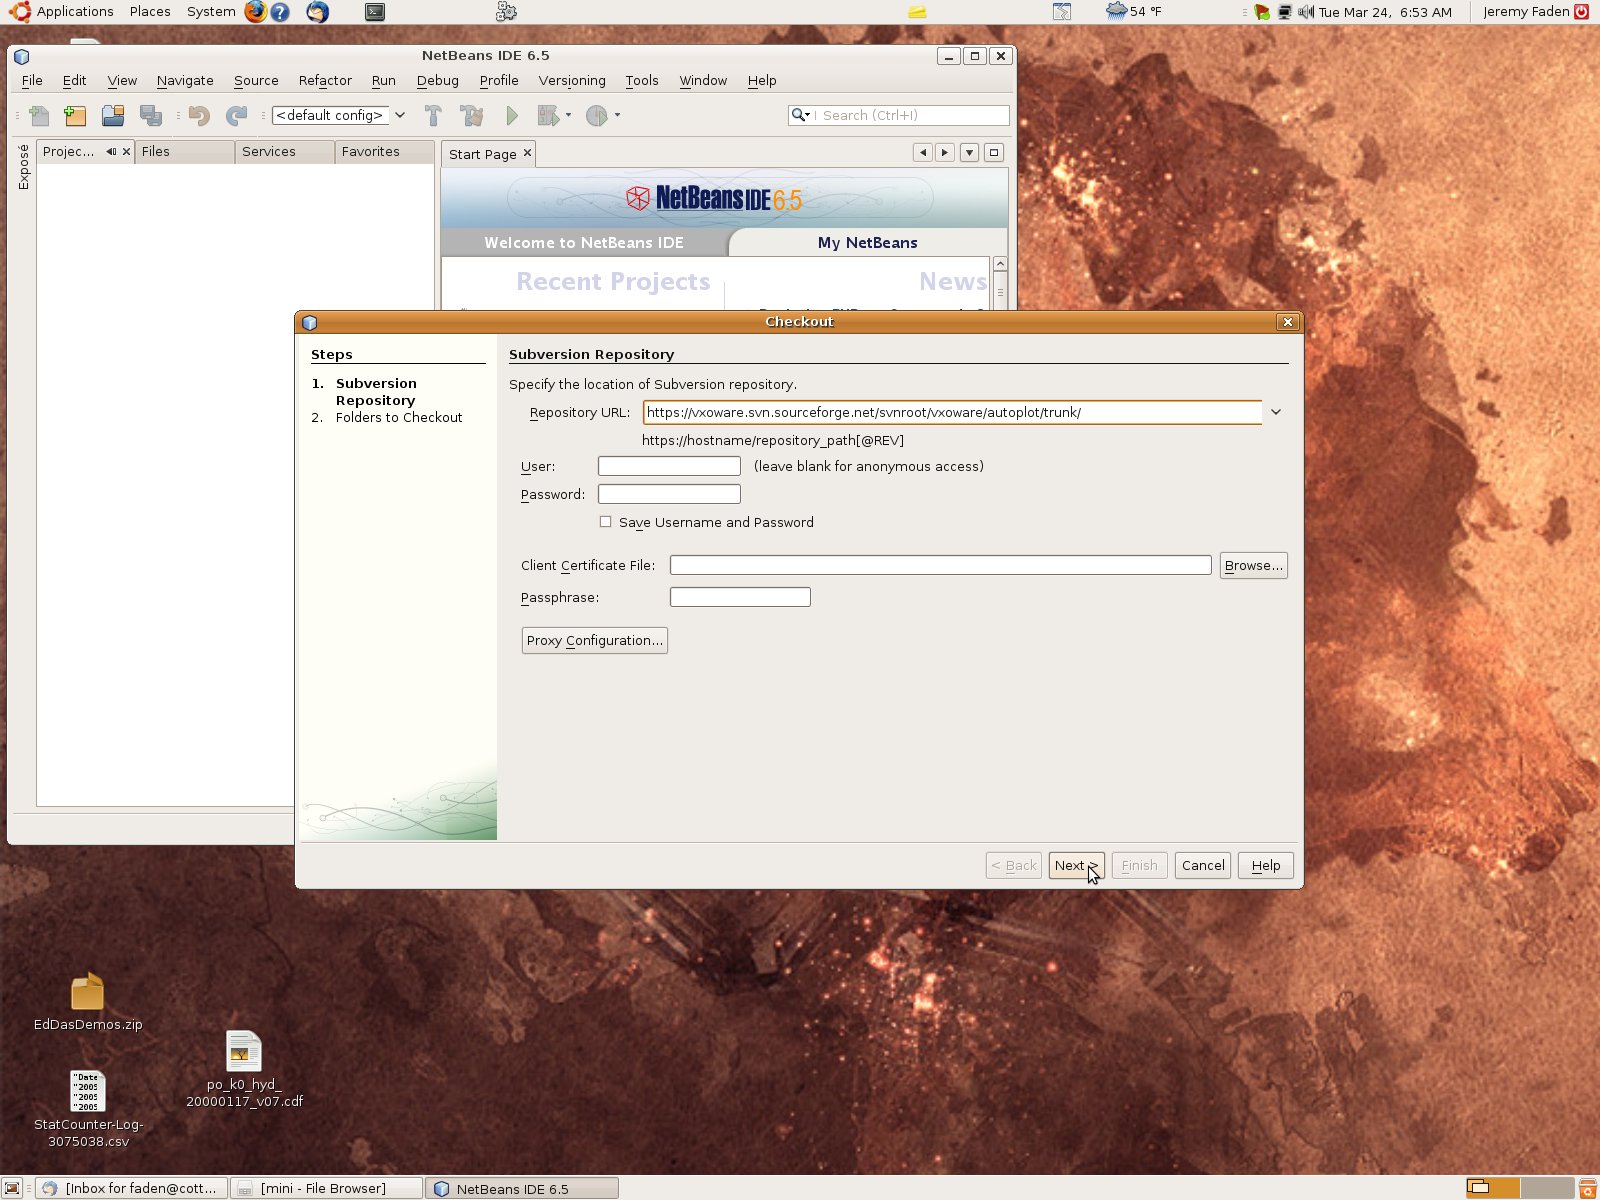Screen dimensions: 1600x1200
Task: Open the New Project icon
Action: pos(74,115)
